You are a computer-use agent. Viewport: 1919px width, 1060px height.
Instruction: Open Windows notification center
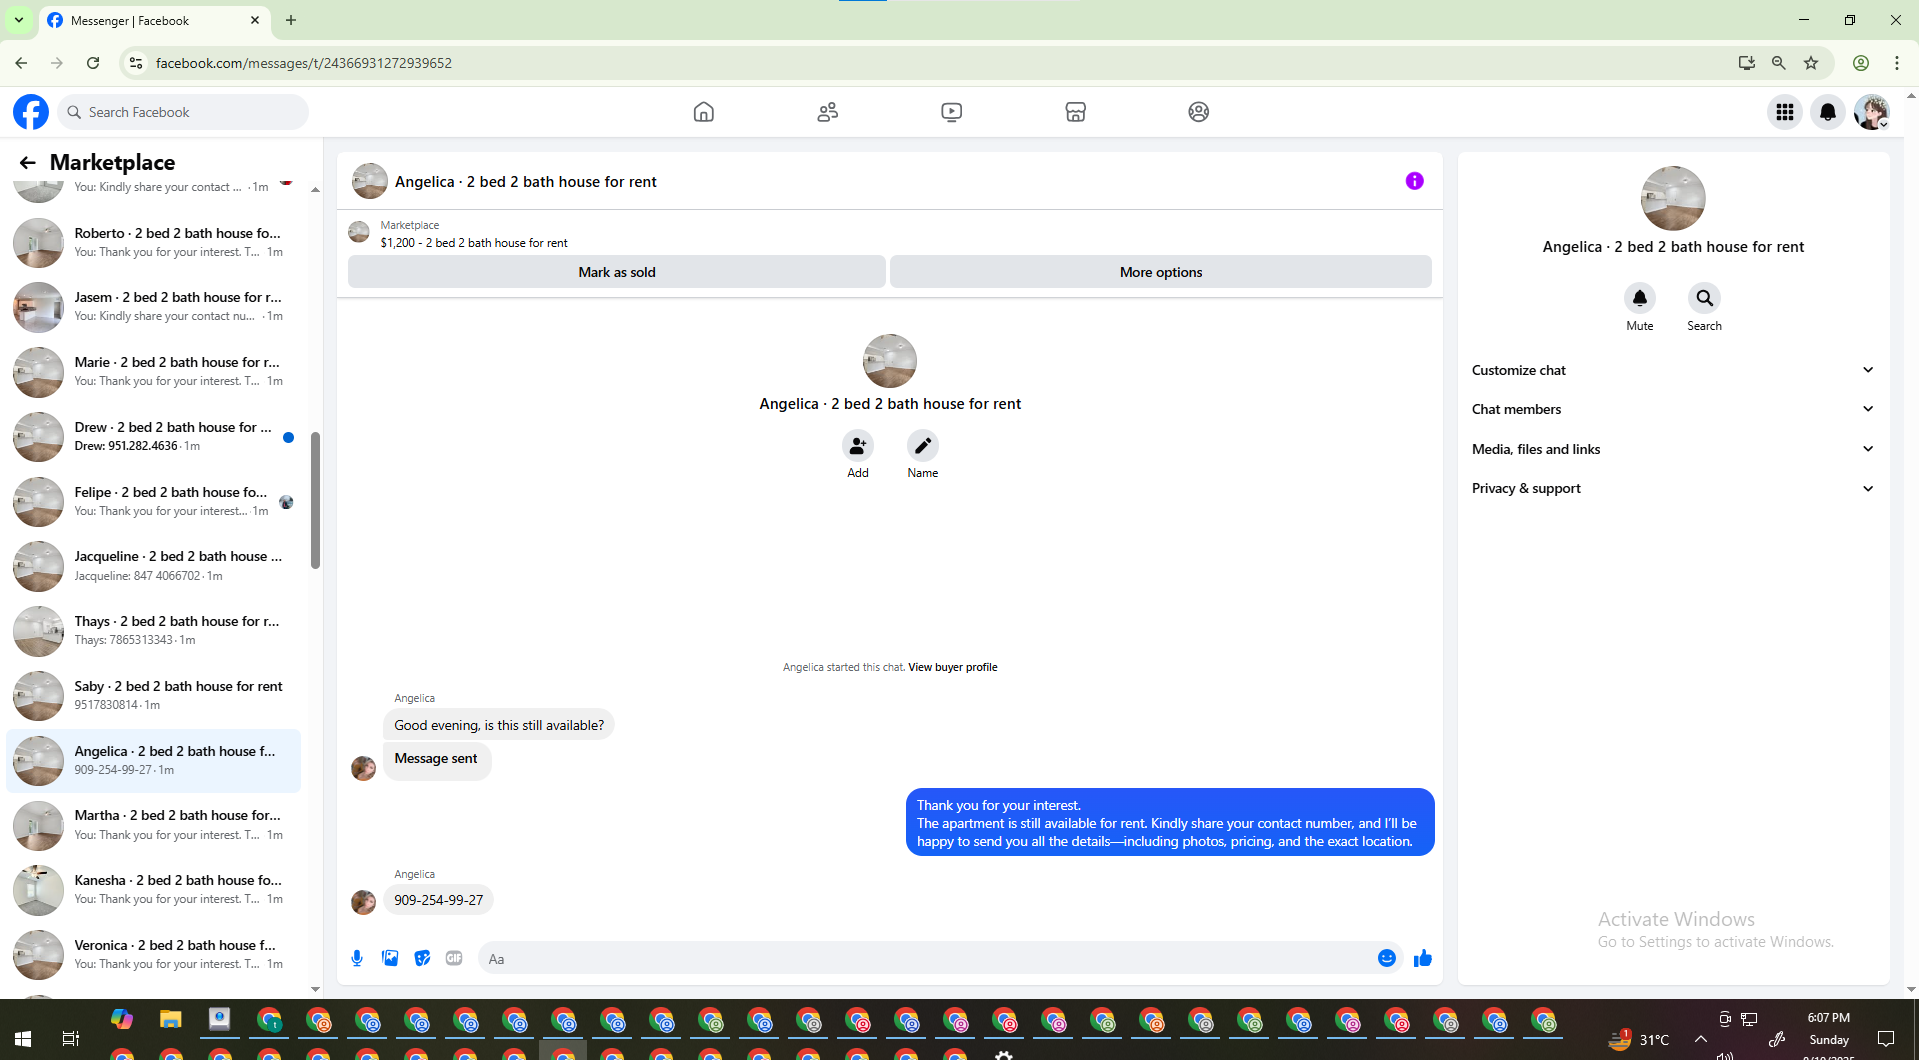1886,1039
